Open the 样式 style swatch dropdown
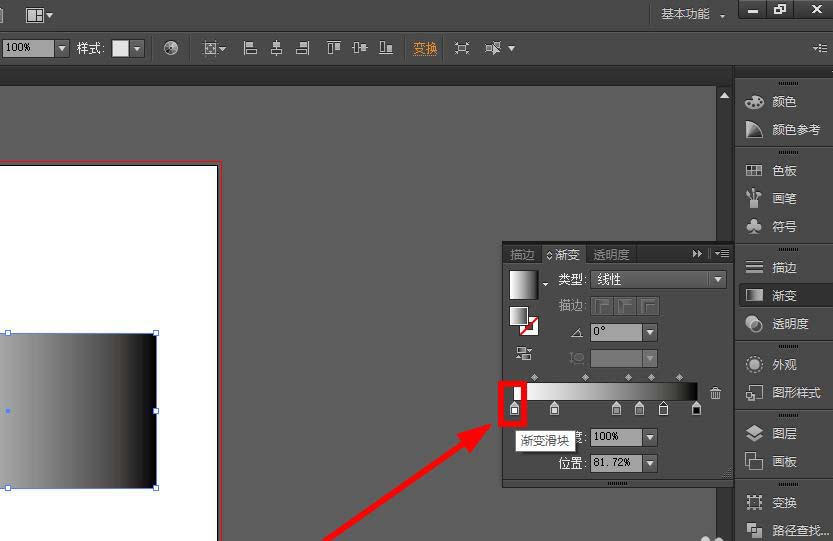 tap(138, 48)
